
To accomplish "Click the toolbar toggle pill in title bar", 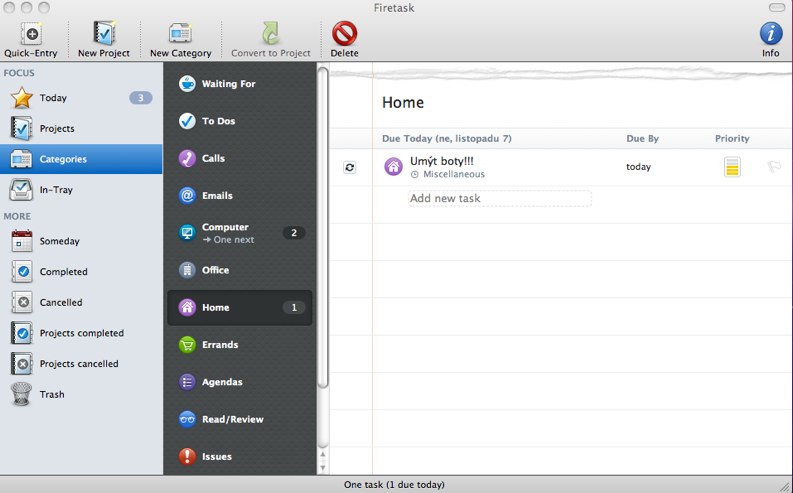I will tap(776, 7).
